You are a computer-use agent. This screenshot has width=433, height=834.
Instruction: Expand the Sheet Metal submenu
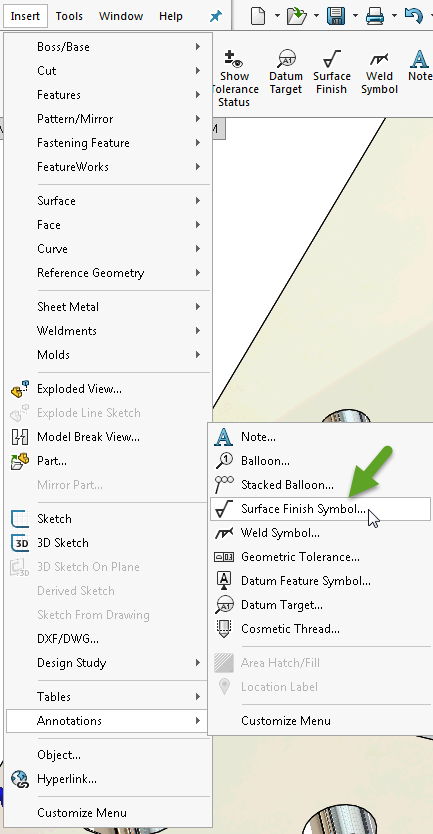tap(109, 307)
